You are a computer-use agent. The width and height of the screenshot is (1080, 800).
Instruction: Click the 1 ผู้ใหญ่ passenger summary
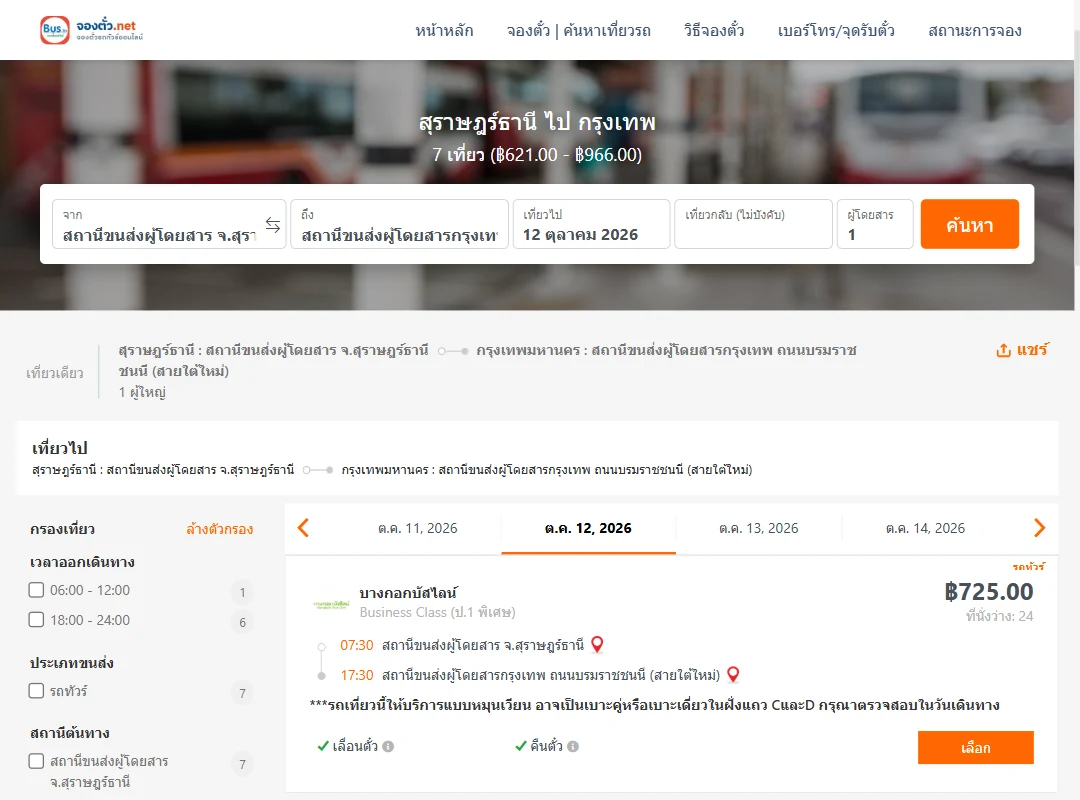click(x=143, y=392)
